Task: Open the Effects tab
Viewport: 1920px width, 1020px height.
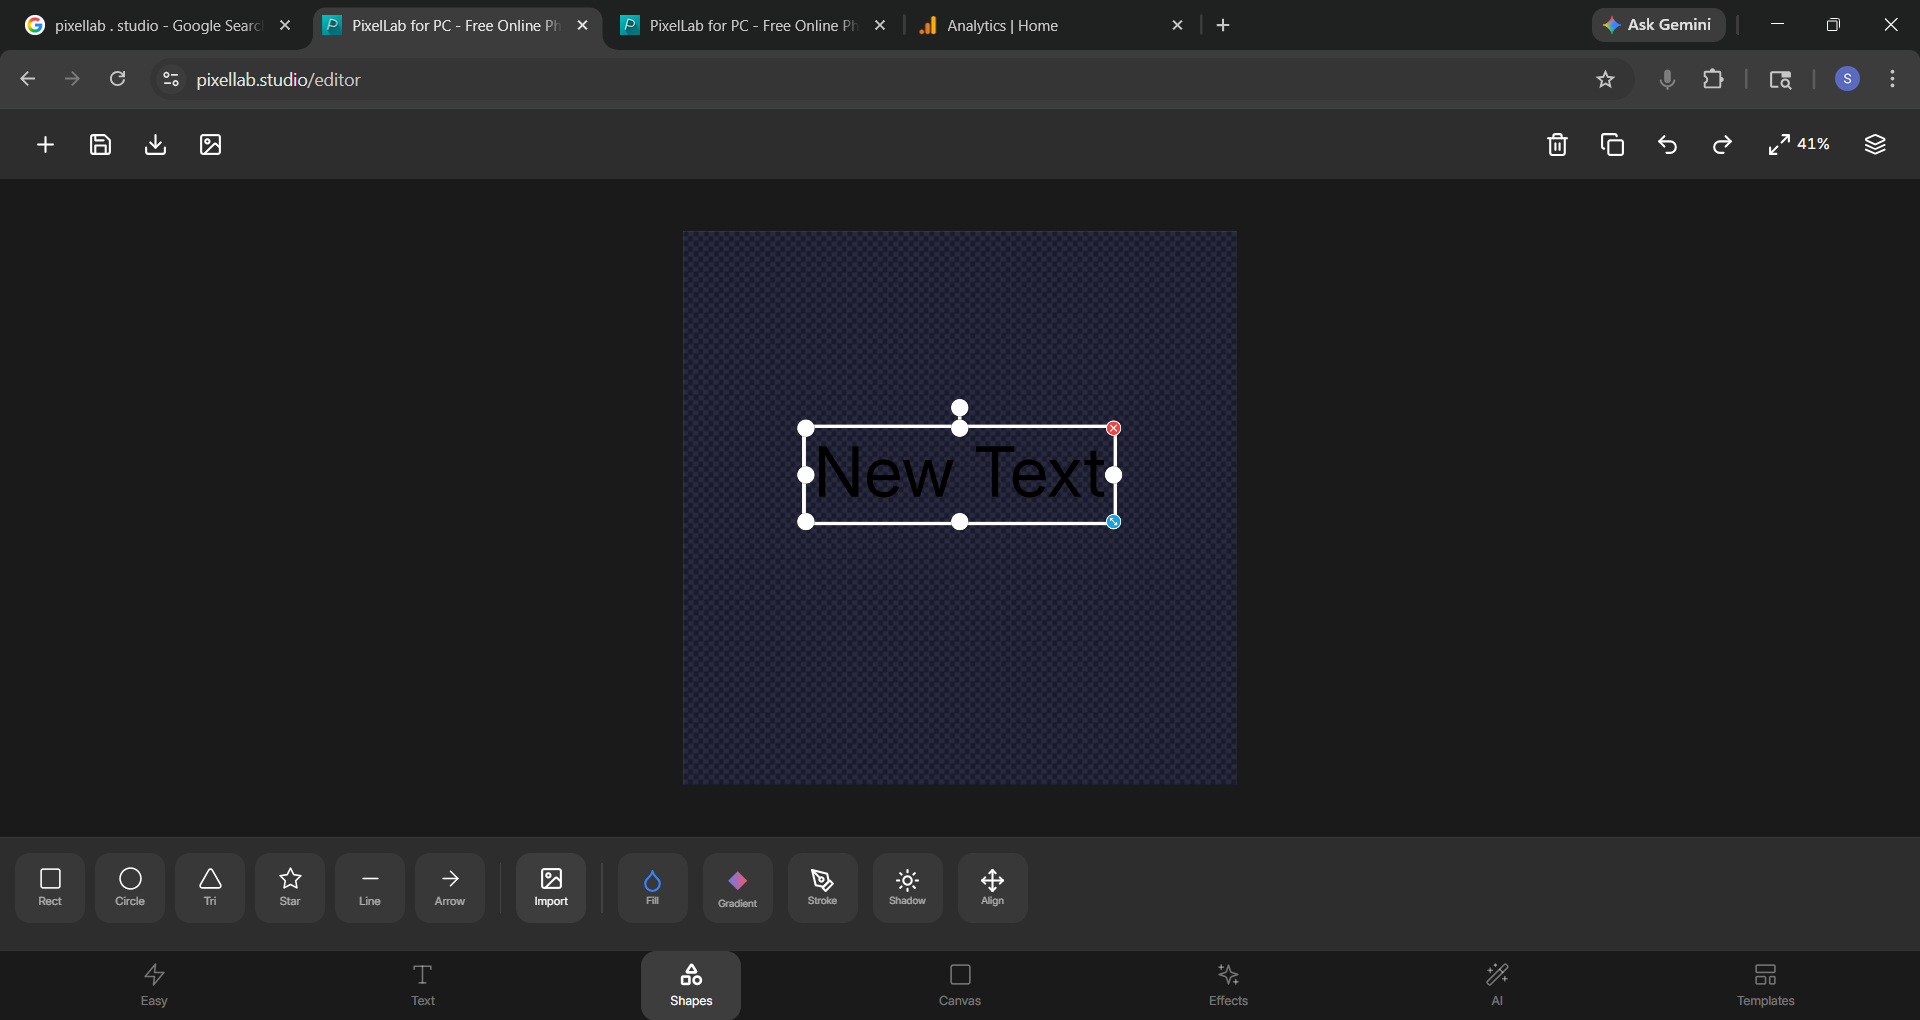Action: tap(1228, 985)
